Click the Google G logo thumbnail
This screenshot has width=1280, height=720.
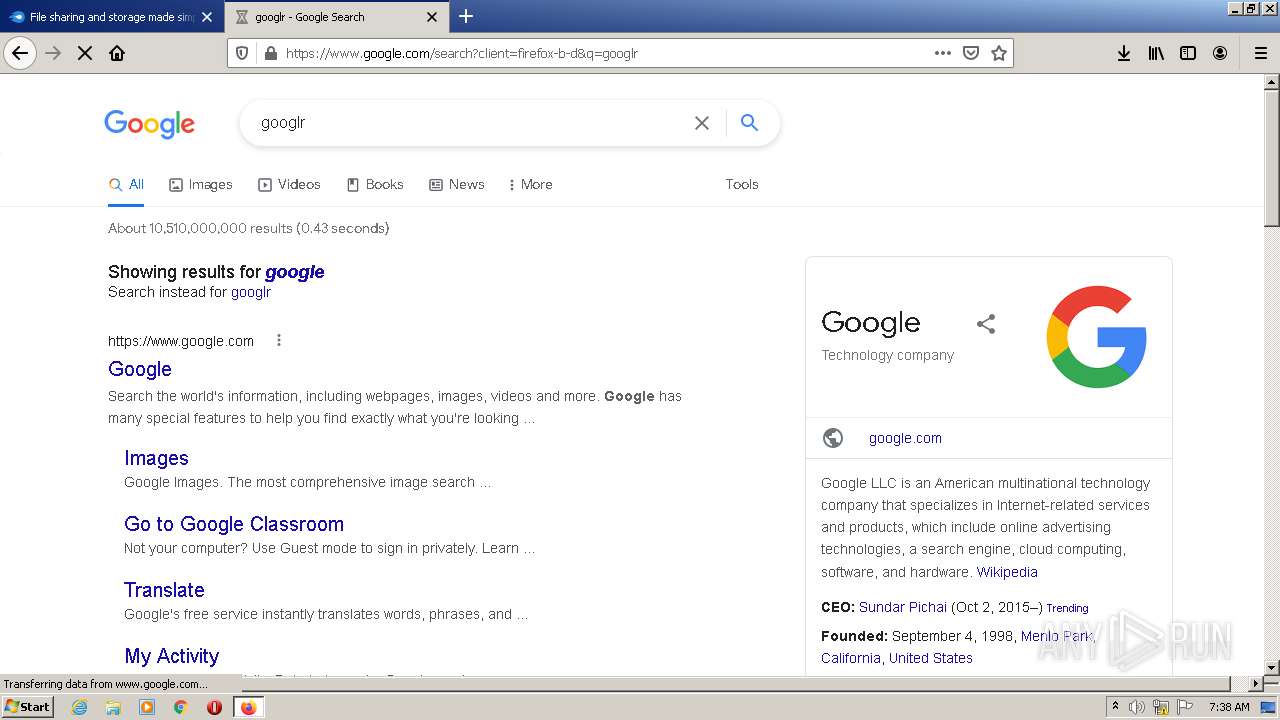click(x=1096, y=337)
